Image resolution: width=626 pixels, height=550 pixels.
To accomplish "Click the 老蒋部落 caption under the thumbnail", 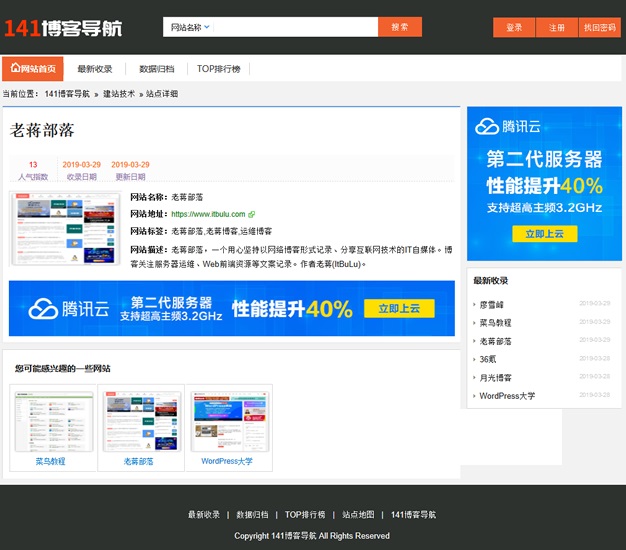I will [138, 461].
